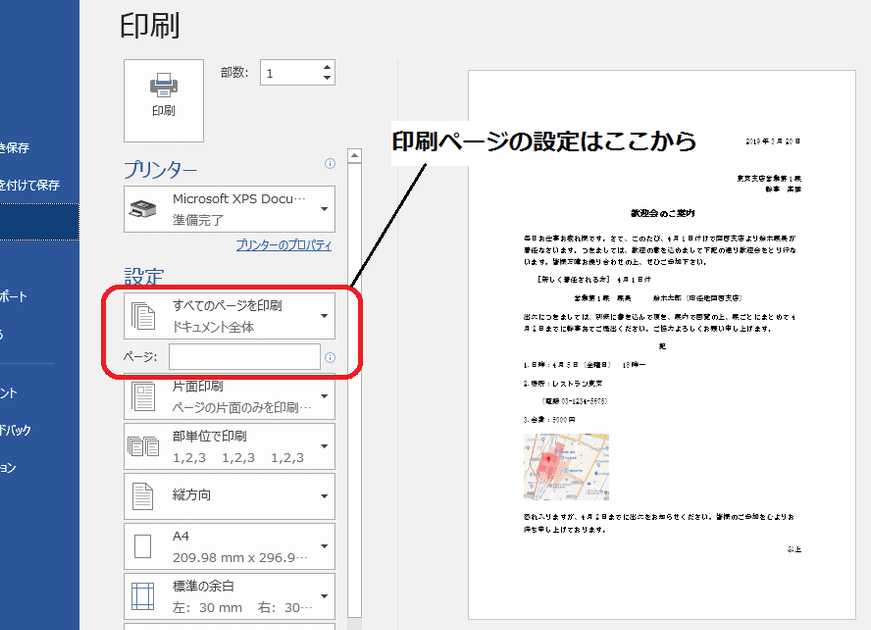This screenshot has width=871, height=630.
Task: Select the ョン (Options) sidebar item
Action: 8,467
